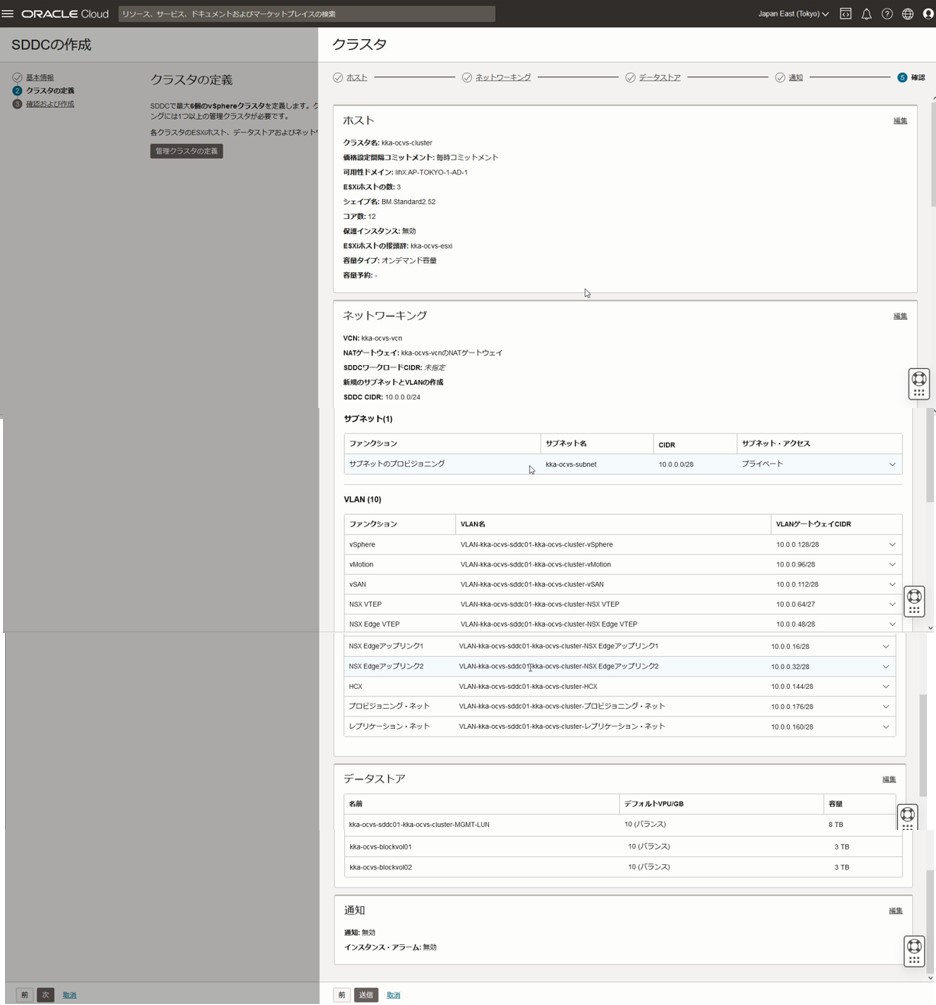Go to the ネットワーキング wizard step
This screenshot has height=1005, width=936.
[x=502, y=77]
